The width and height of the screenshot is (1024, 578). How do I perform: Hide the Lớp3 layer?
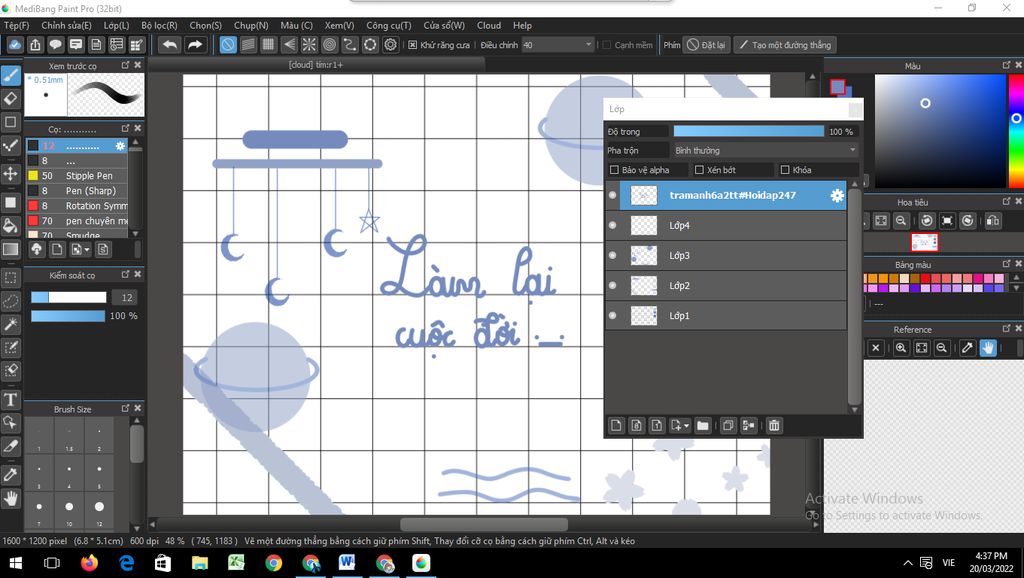pos(613,255)
